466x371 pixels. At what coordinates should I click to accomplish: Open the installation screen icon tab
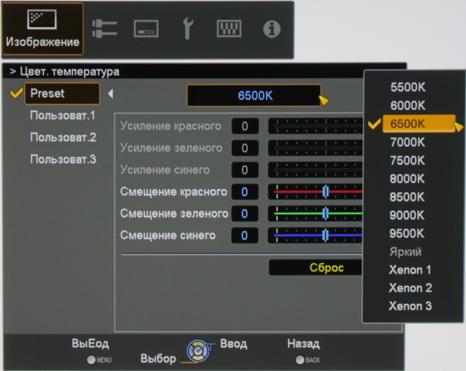(146, 29)
